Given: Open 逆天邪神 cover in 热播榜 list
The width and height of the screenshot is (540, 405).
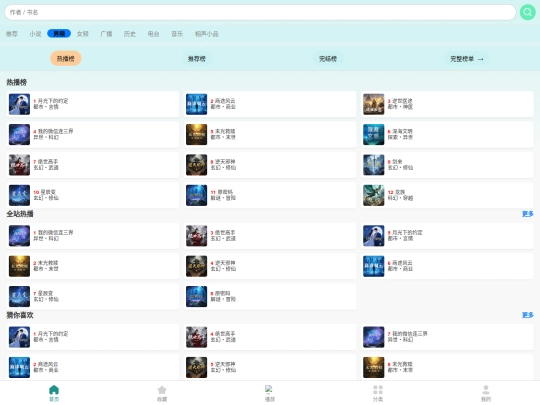Looking at the screenshot, I should click(x=197, y=165).
